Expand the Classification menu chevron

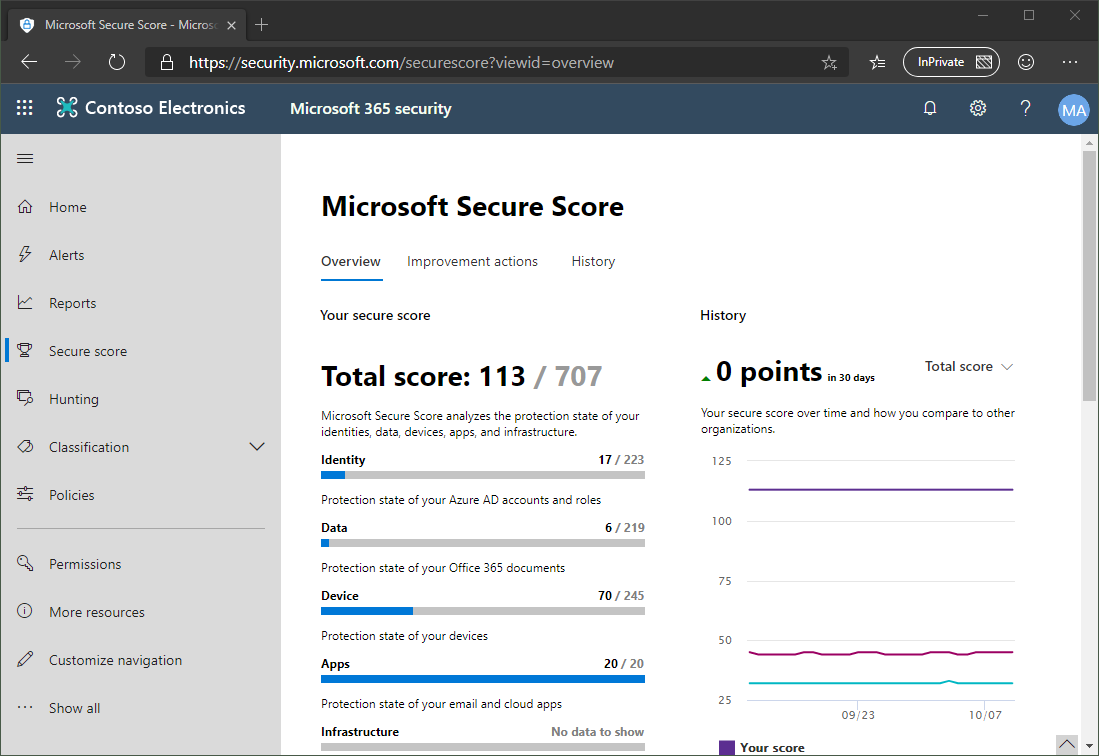(x=257, y=447)
